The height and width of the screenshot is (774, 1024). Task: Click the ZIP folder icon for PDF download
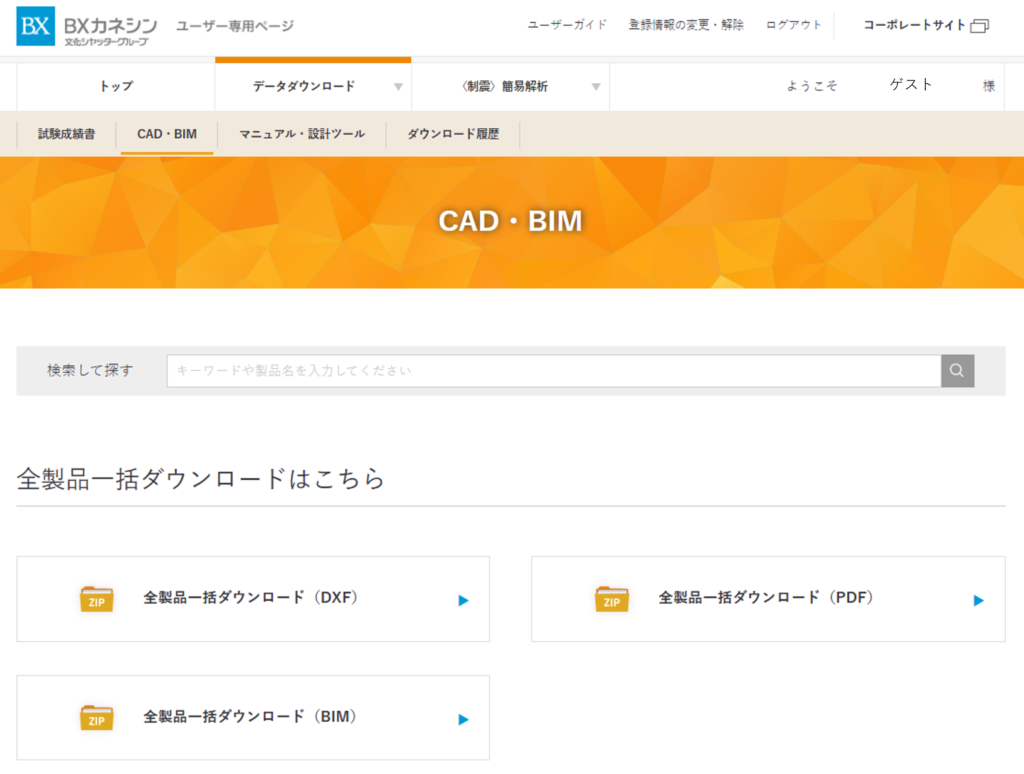tap(612, 599)
